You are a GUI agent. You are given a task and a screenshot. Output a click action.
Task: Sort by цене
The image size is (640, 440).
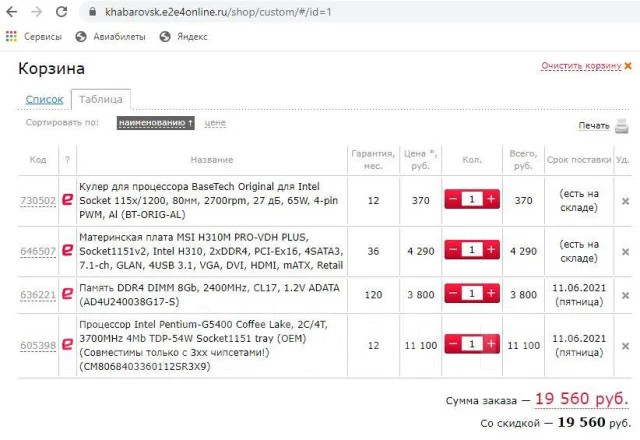click(215, 123)
